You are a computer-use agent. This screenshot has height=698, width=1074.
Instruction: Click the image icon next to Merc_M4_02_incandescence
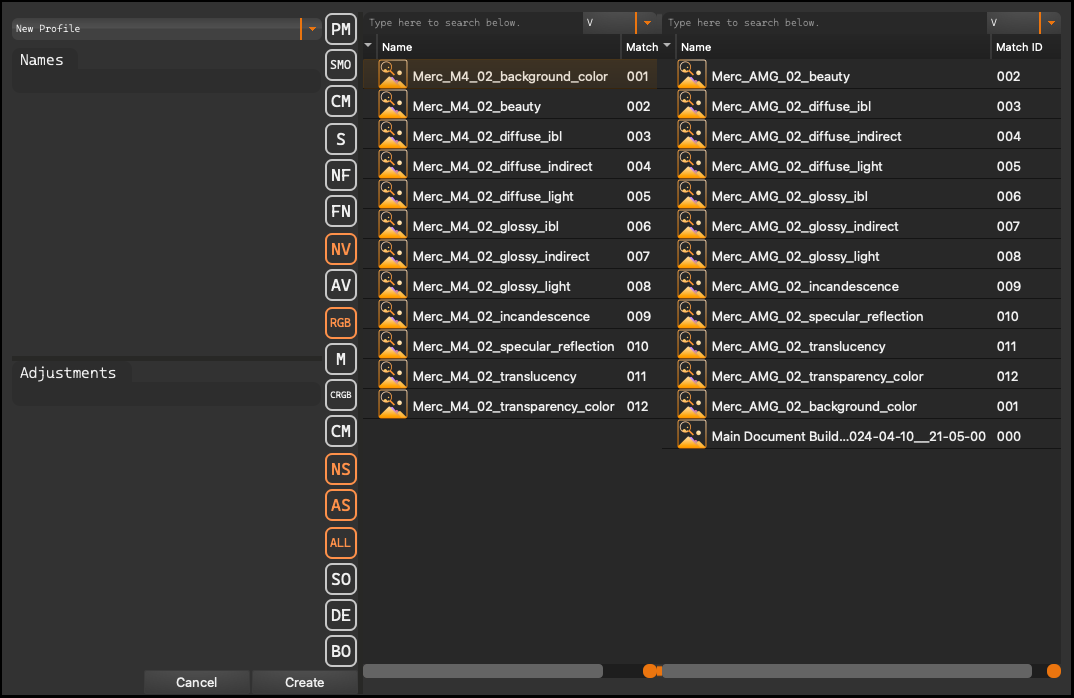tap(392, 316)
